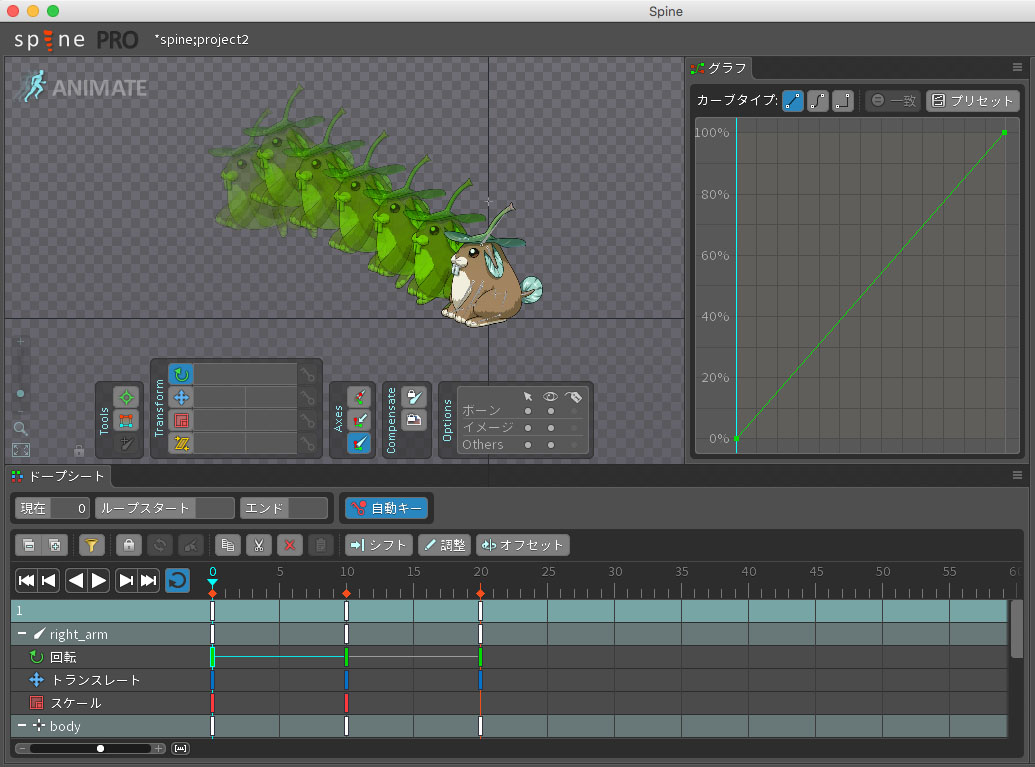
Task: Select World axes mode
Action: pos(359,444)
